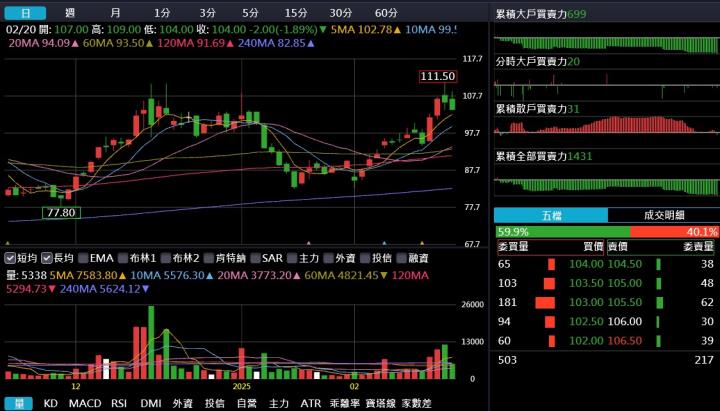Screen dimensions: 720x411
Task: Enable the 外資 overlay checkbox
Action: pos(328,258)
